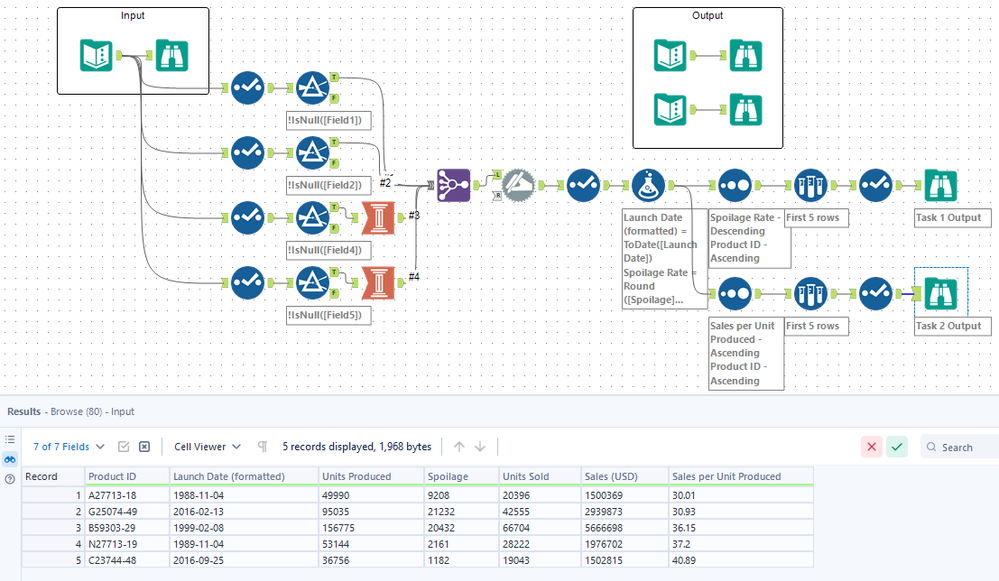Screen dimensions: 999x581
Task: Select cell G25074-49
Action: pos(127,512)
